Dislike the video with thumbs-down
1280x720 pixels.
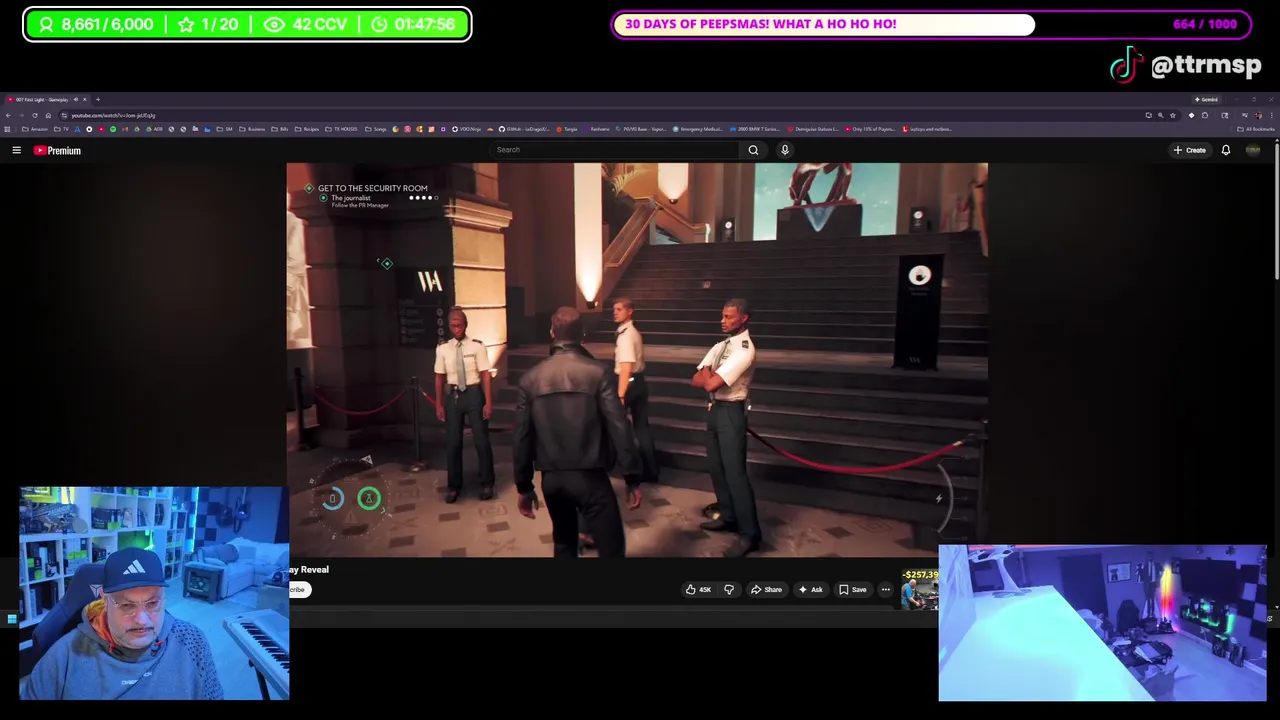pos(728,590)
